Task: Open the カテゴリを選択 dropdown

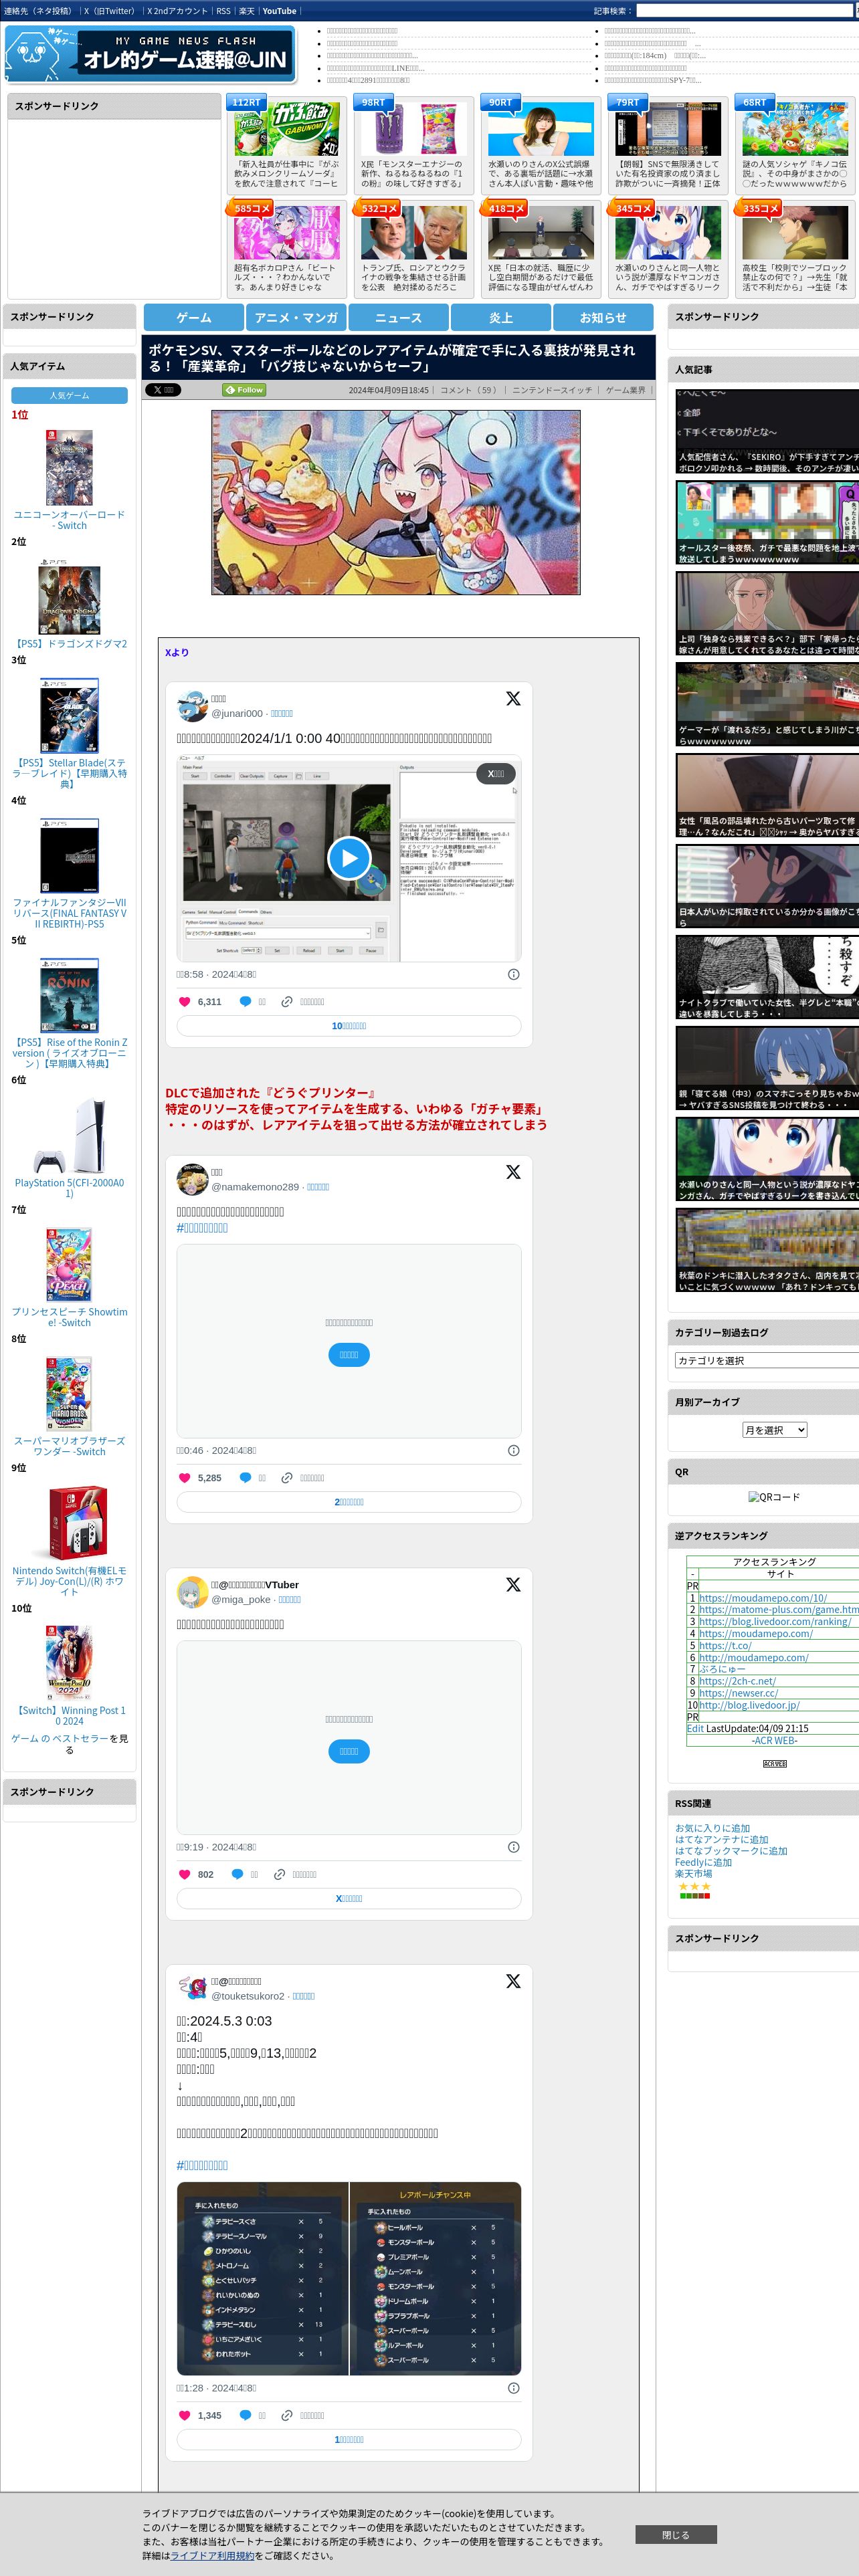Action: click(766, 1360)
